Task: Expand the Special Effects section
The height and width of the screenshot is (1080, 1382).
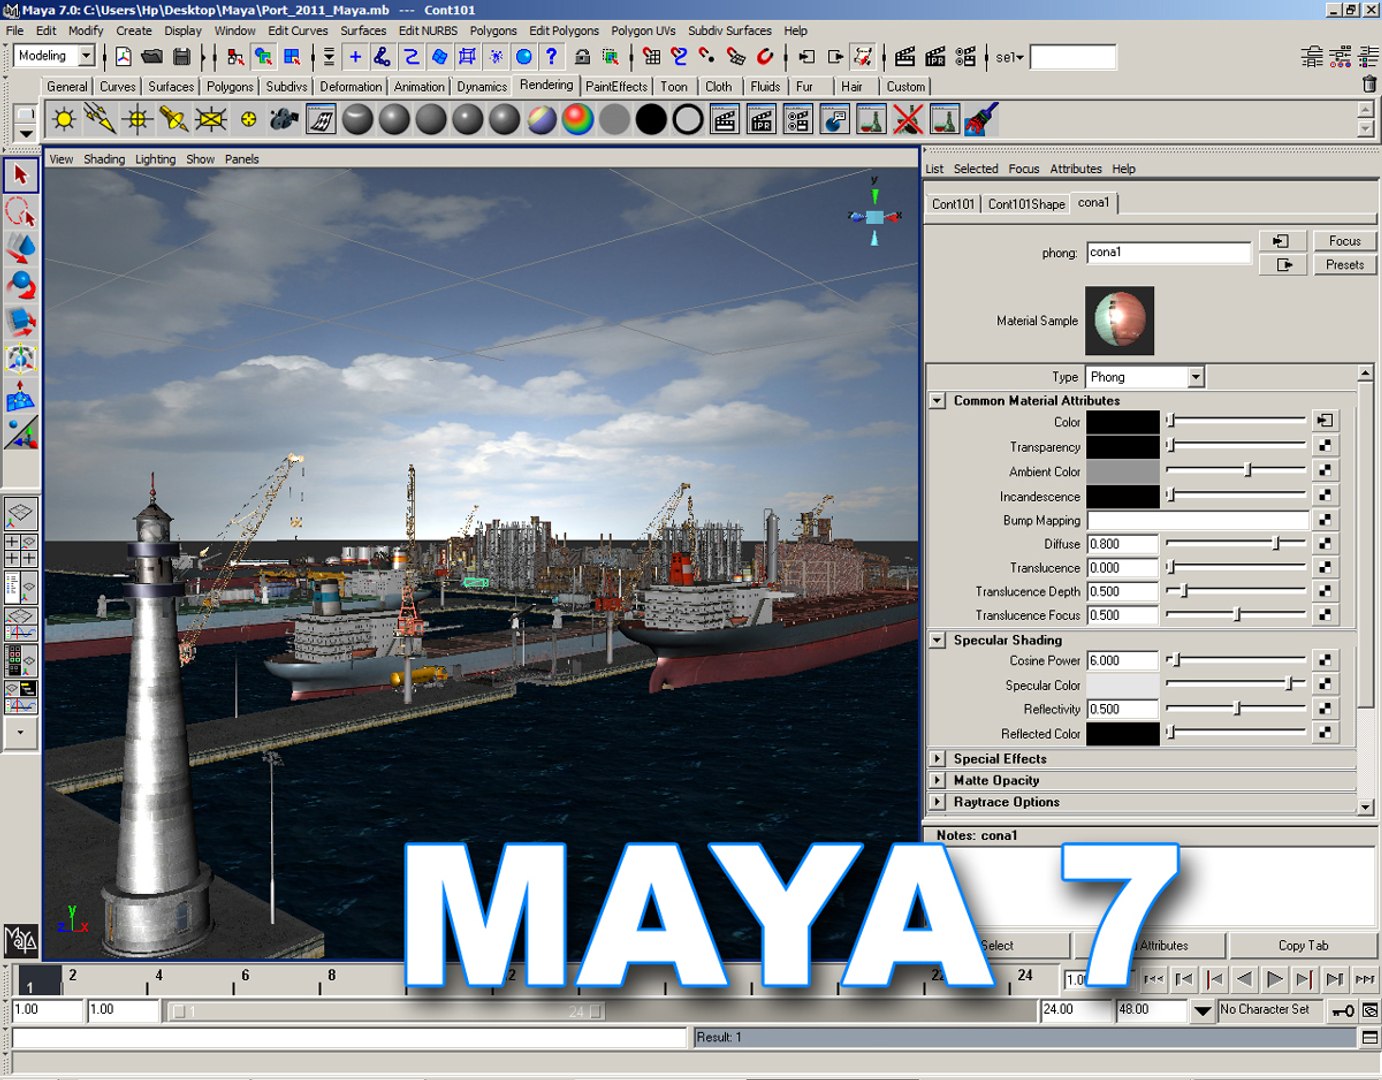Action: (937, 759)
